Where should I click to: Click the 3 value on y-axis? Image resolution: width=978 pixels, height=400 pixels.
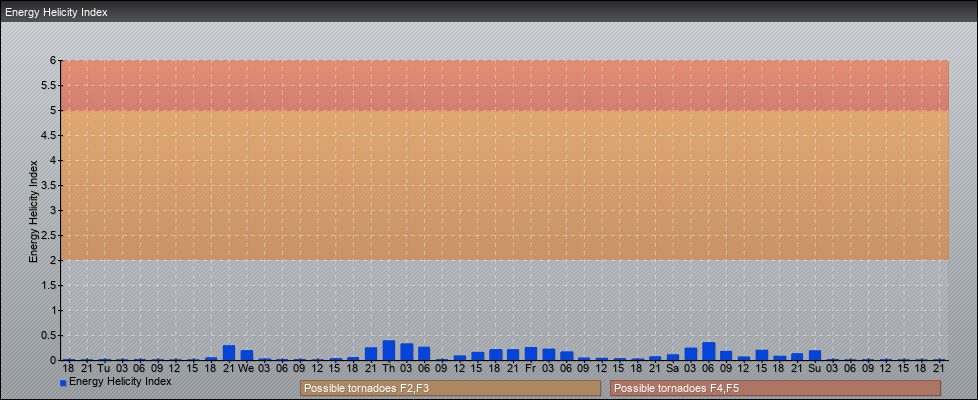tap(54, 210)
